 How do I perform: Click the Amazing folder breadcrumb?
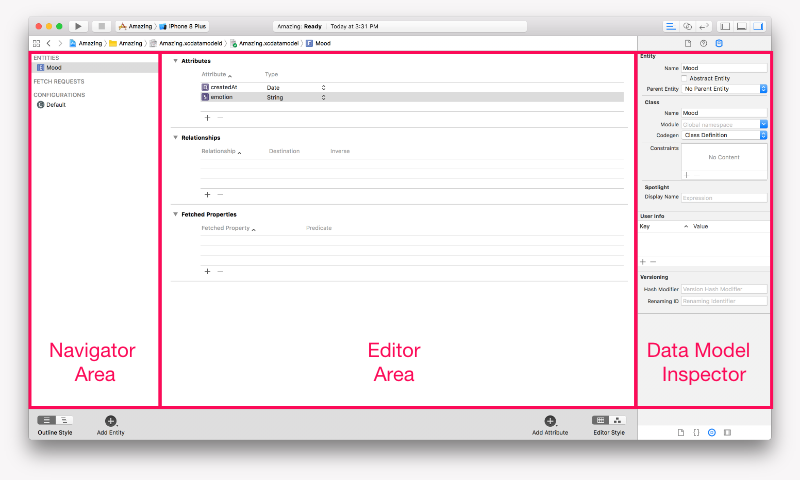pos(126,43)
